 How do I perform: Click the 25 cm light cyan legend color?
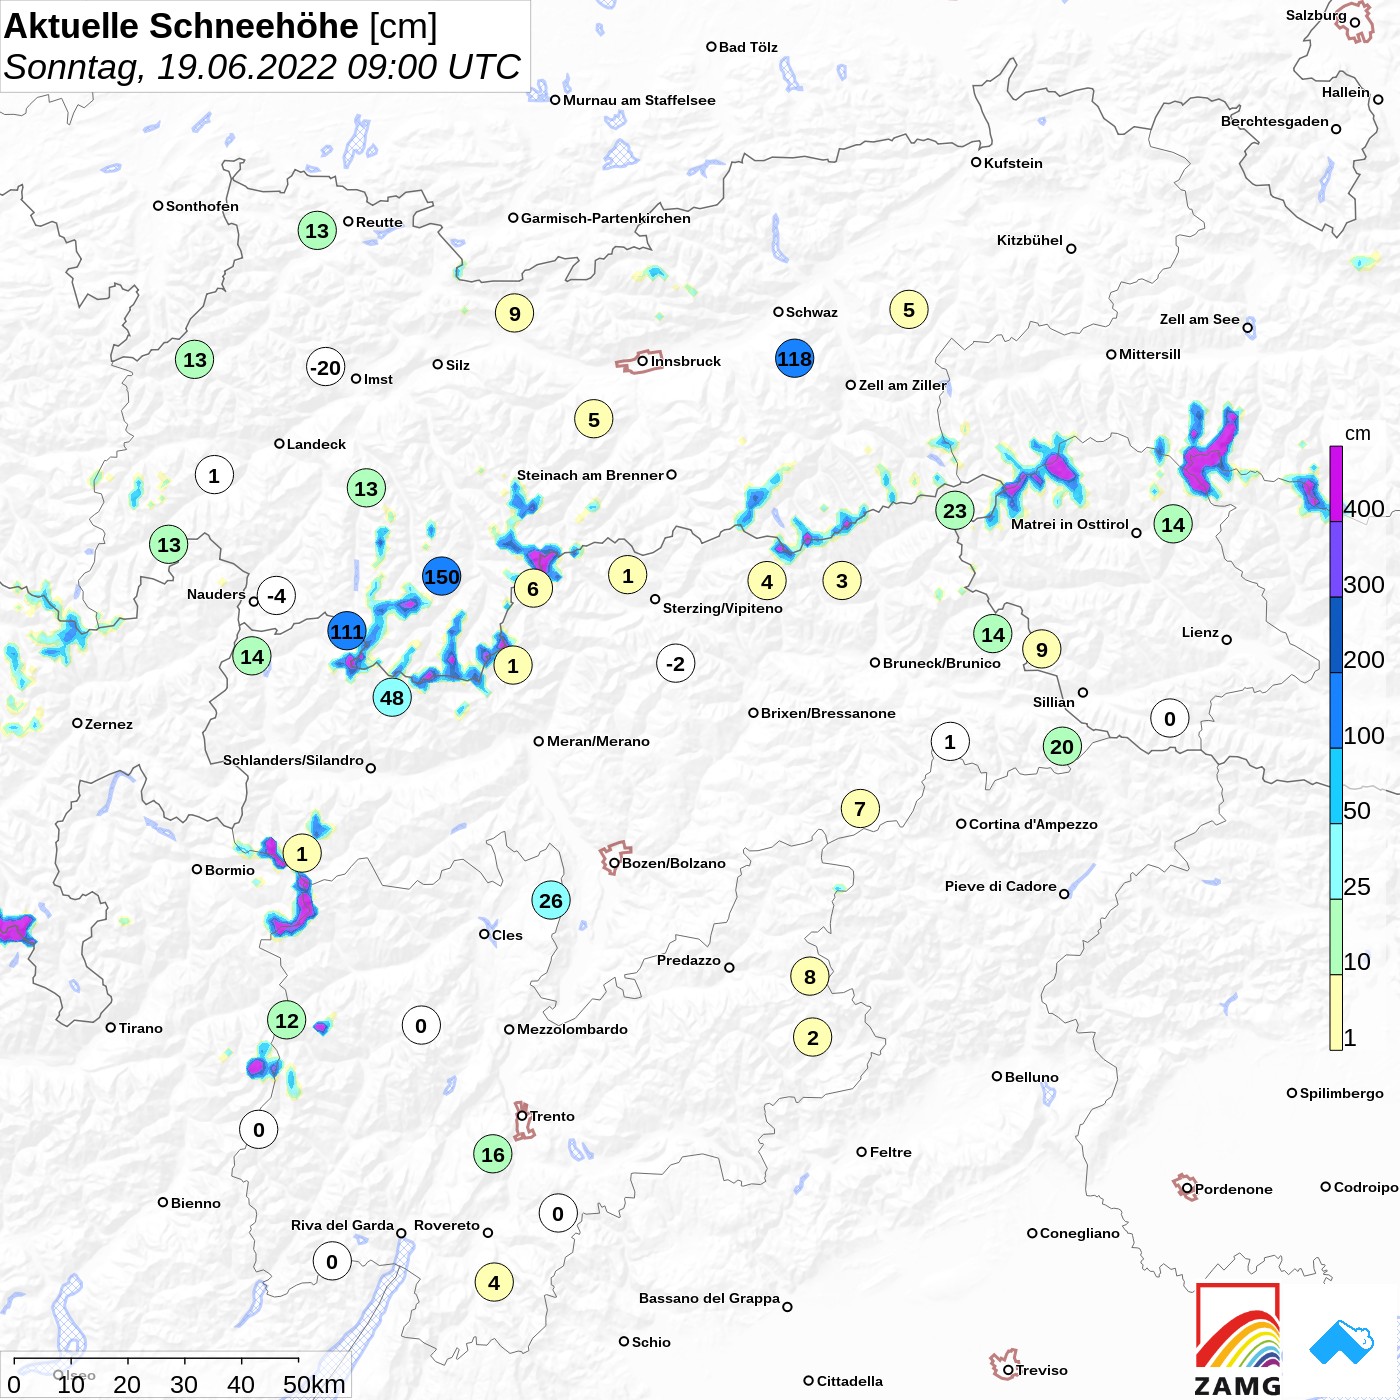point(1336,861)
